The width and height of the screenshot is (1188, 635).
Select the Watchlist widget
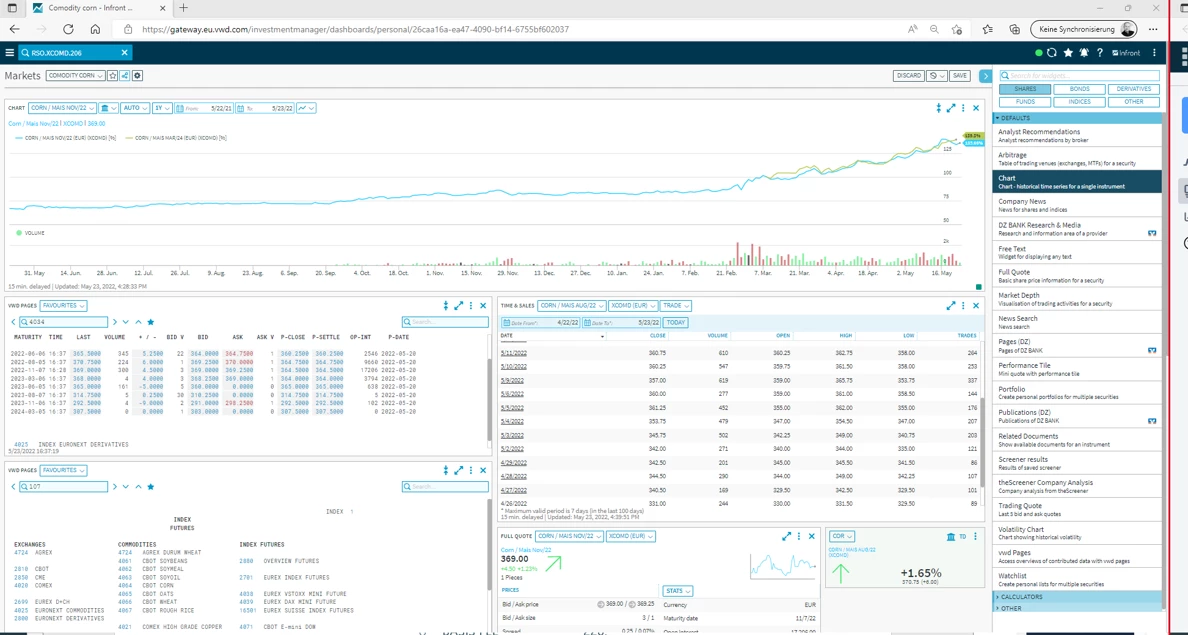[x=1077, y=580]
